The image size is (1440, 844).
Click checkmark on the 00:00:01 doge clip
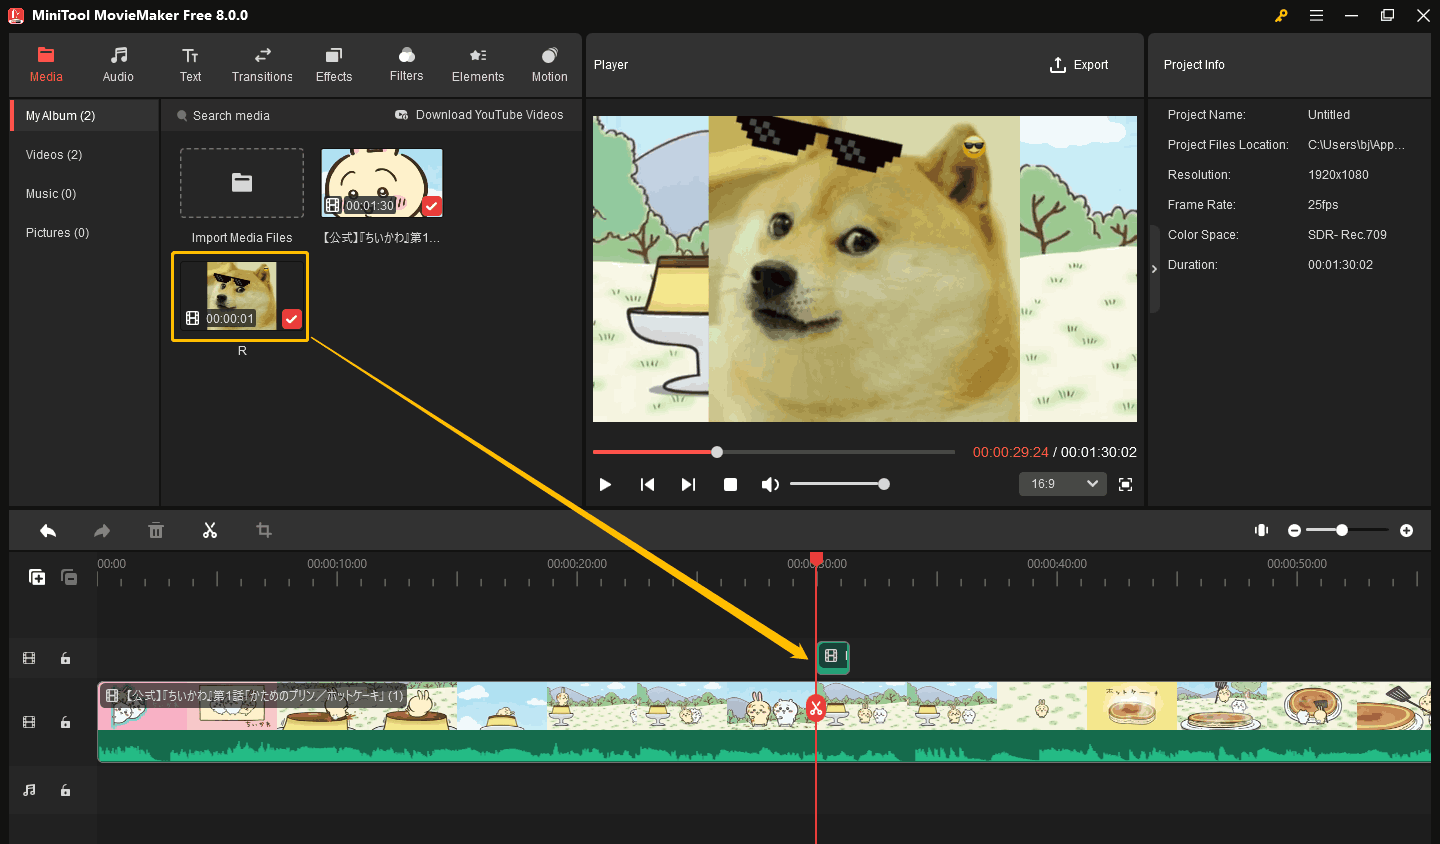pyautogui.click(x=291, y=319)
